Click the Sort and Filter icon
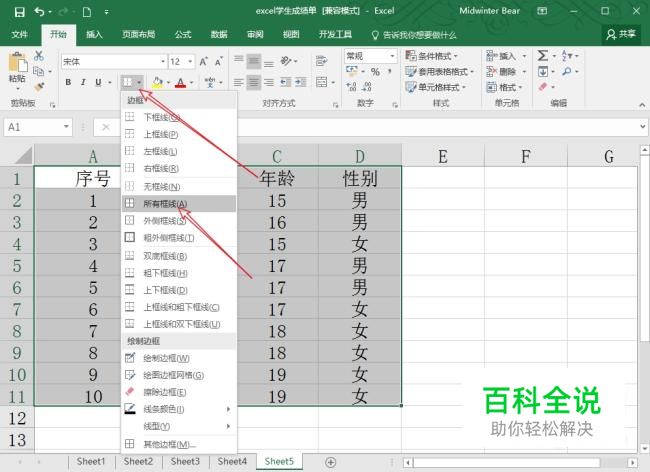Viewport: 650px width, 472px height. [x=567, y=56]
